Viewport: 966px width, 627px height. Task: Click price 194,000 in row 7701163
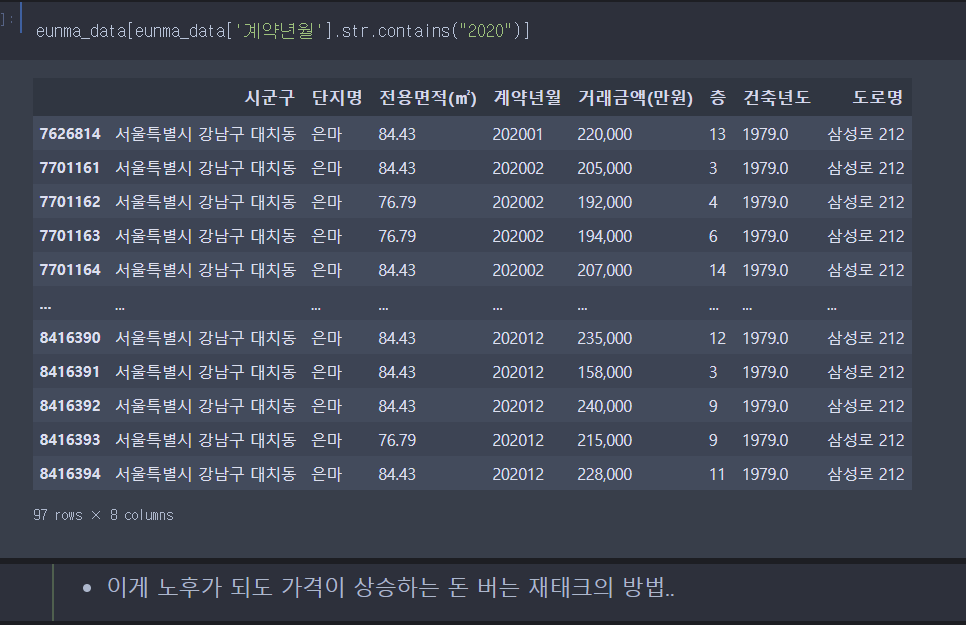604,236
